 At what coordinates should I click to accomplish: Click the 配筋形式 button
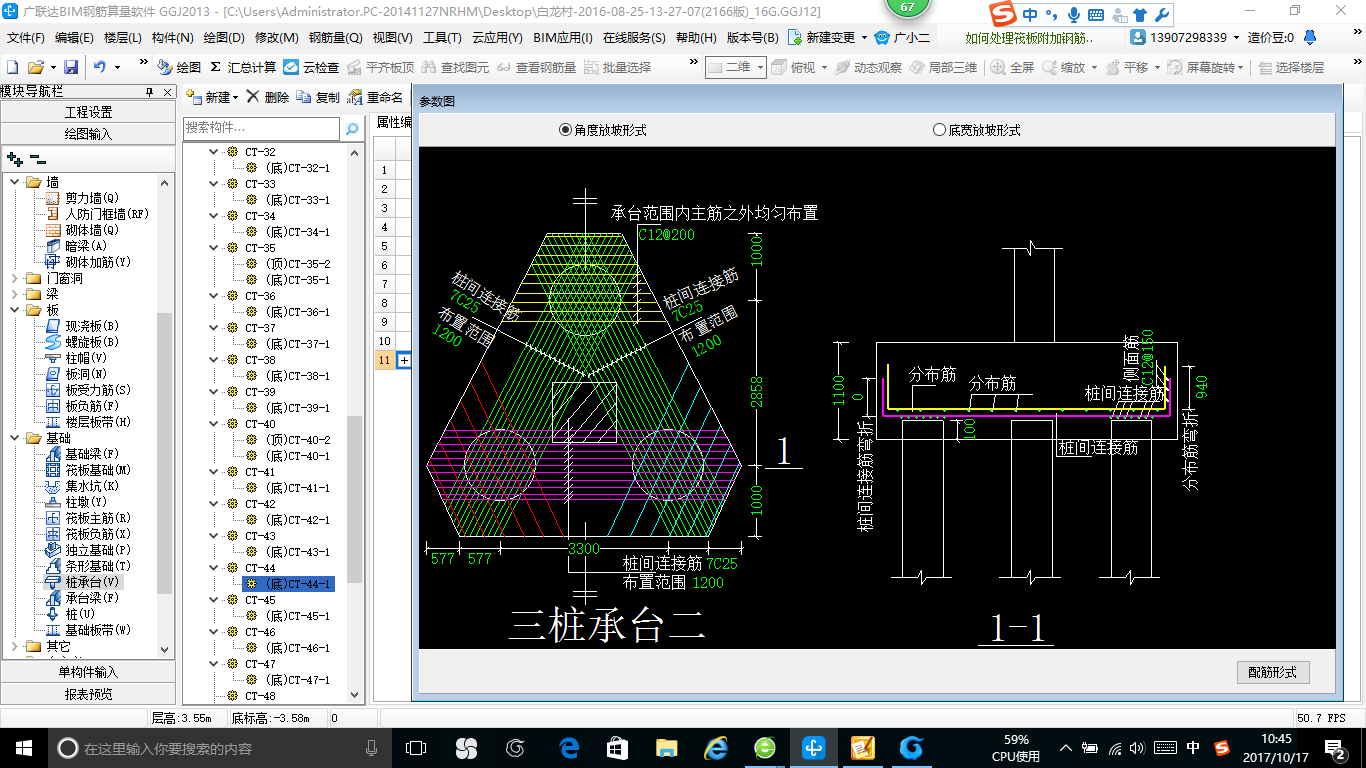[1272, 673]
